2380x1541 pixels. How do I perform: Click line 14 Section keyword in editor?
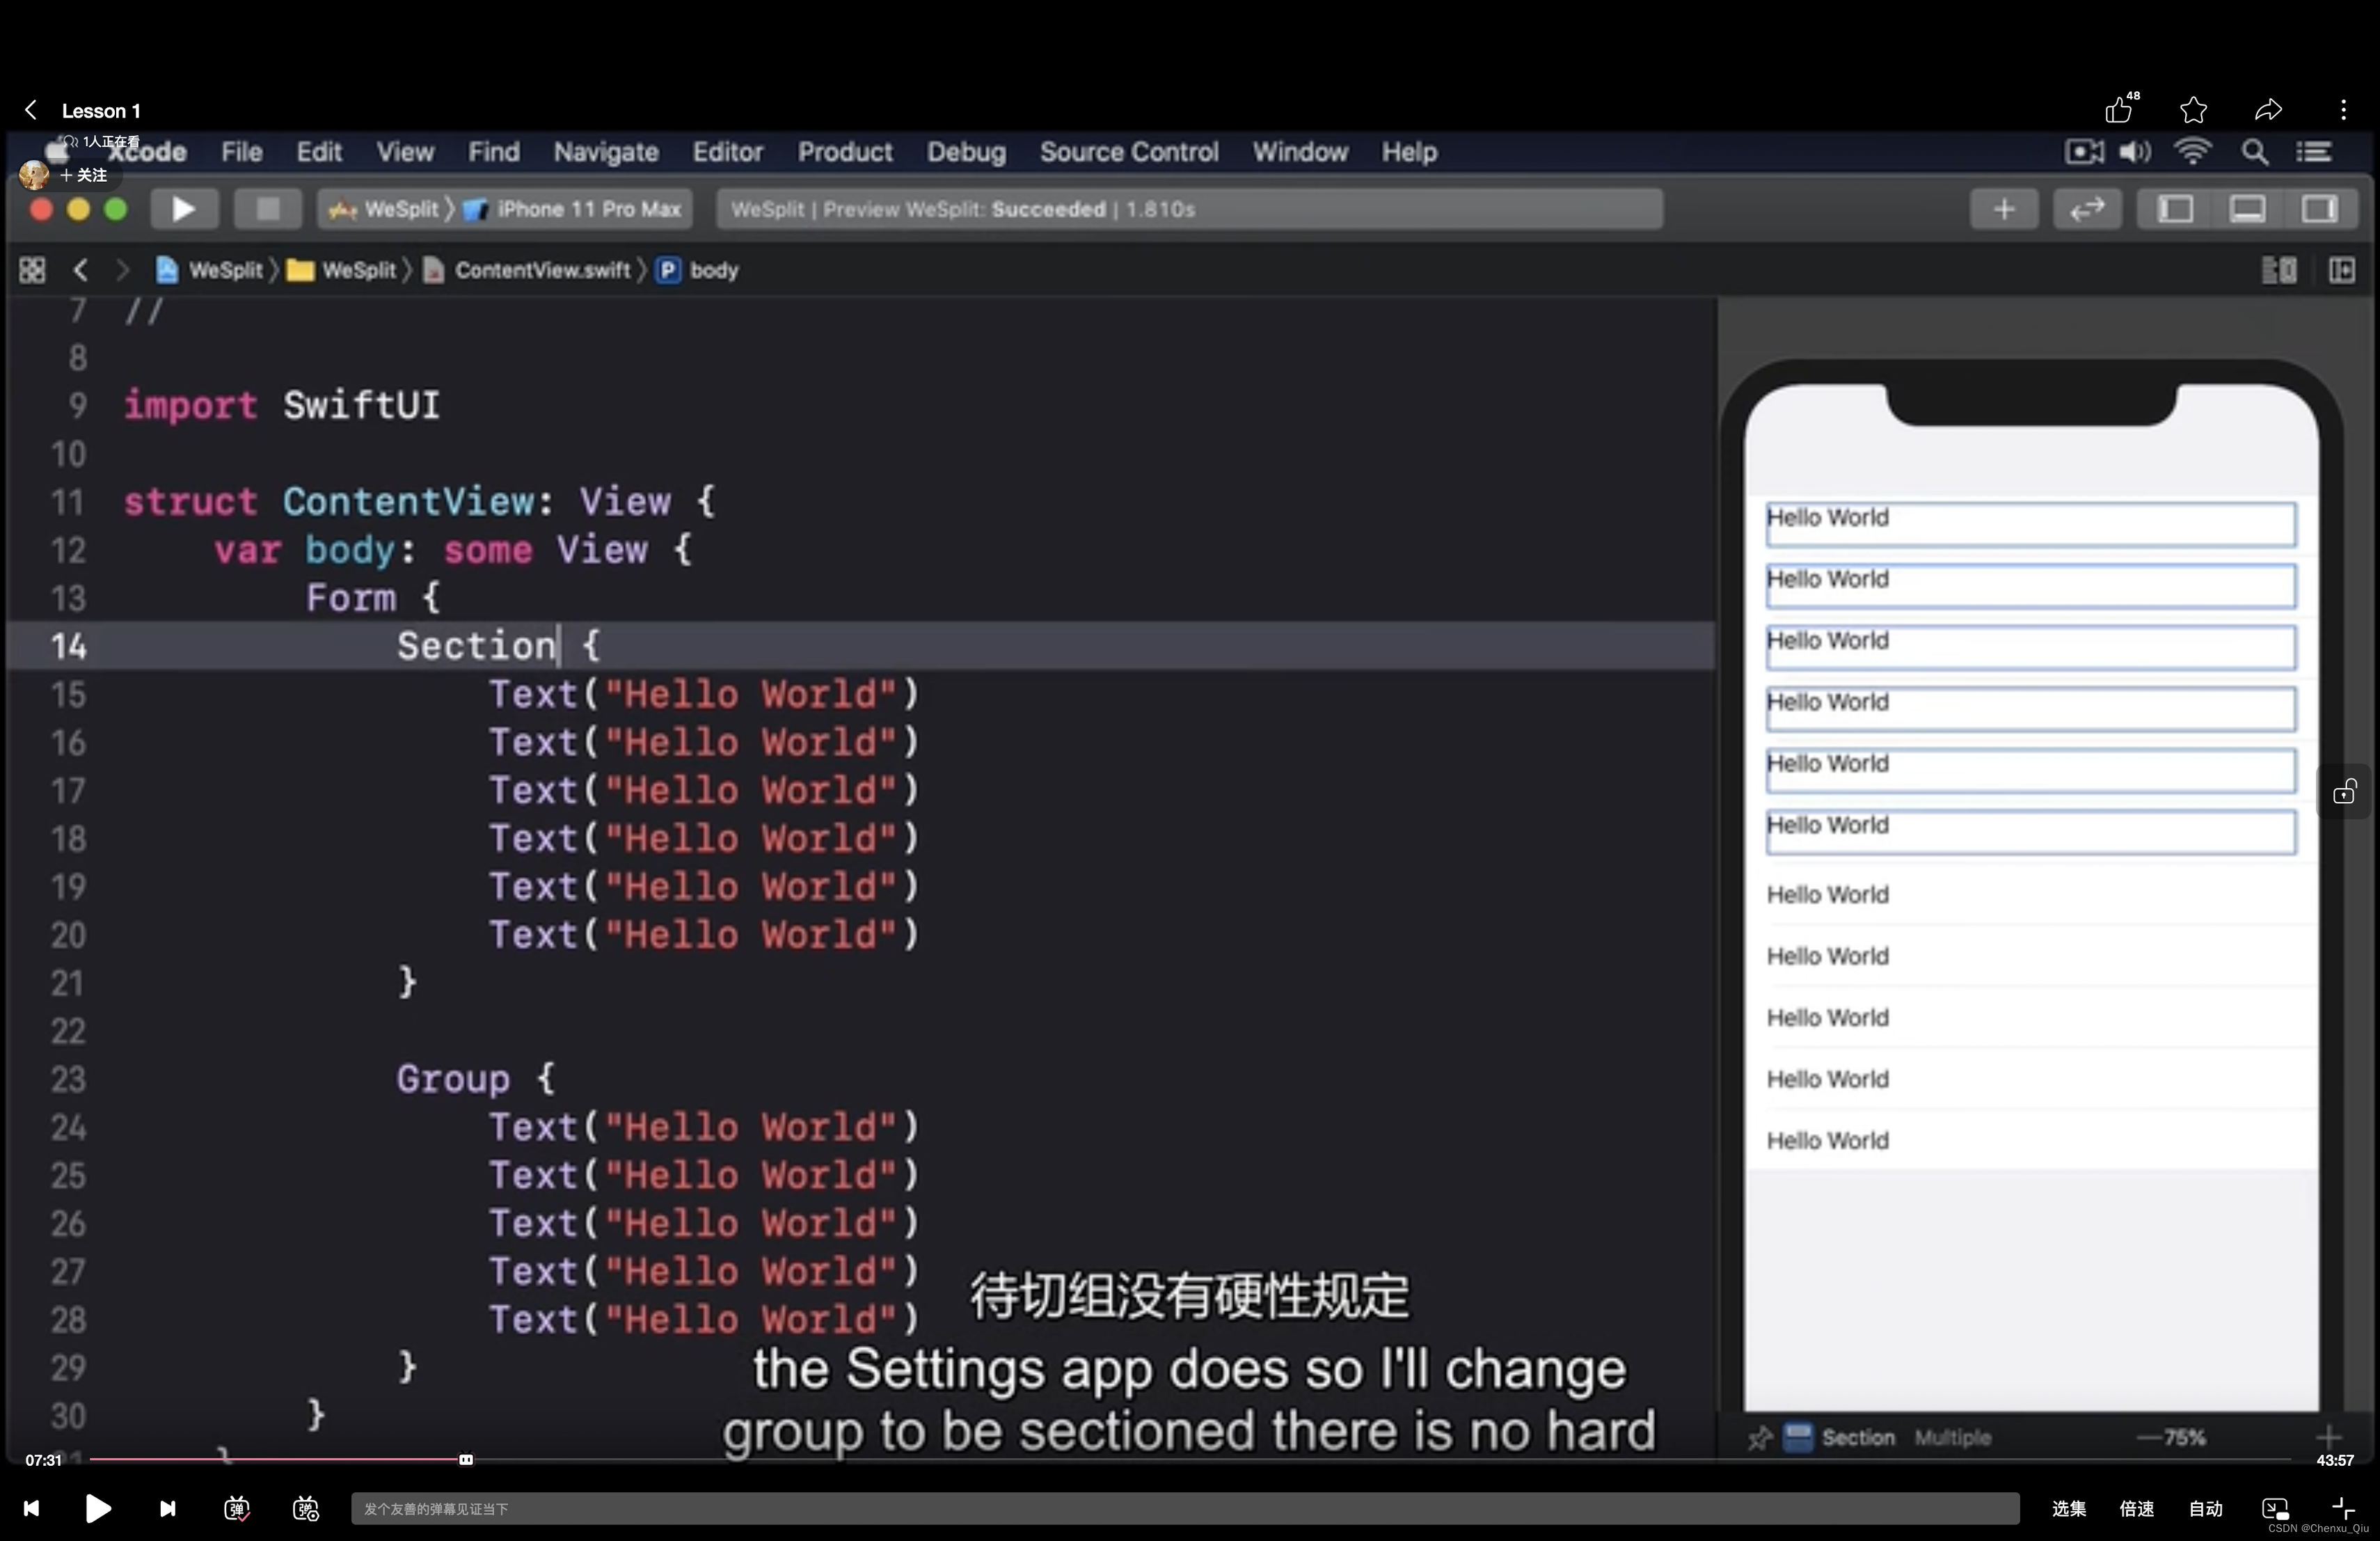pyautogui.click(x=475, y=645)
